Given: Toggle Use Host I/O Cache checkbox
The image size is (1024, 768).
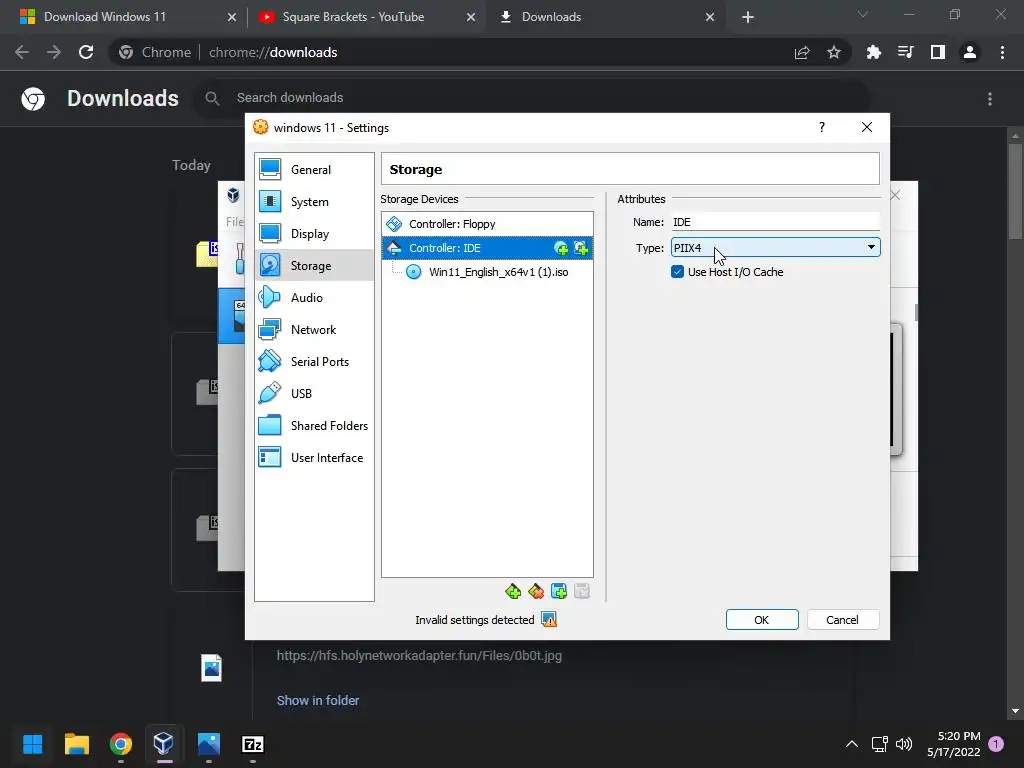Looking at the screenshot, I should pyautogui.click(x=677, y=272).
